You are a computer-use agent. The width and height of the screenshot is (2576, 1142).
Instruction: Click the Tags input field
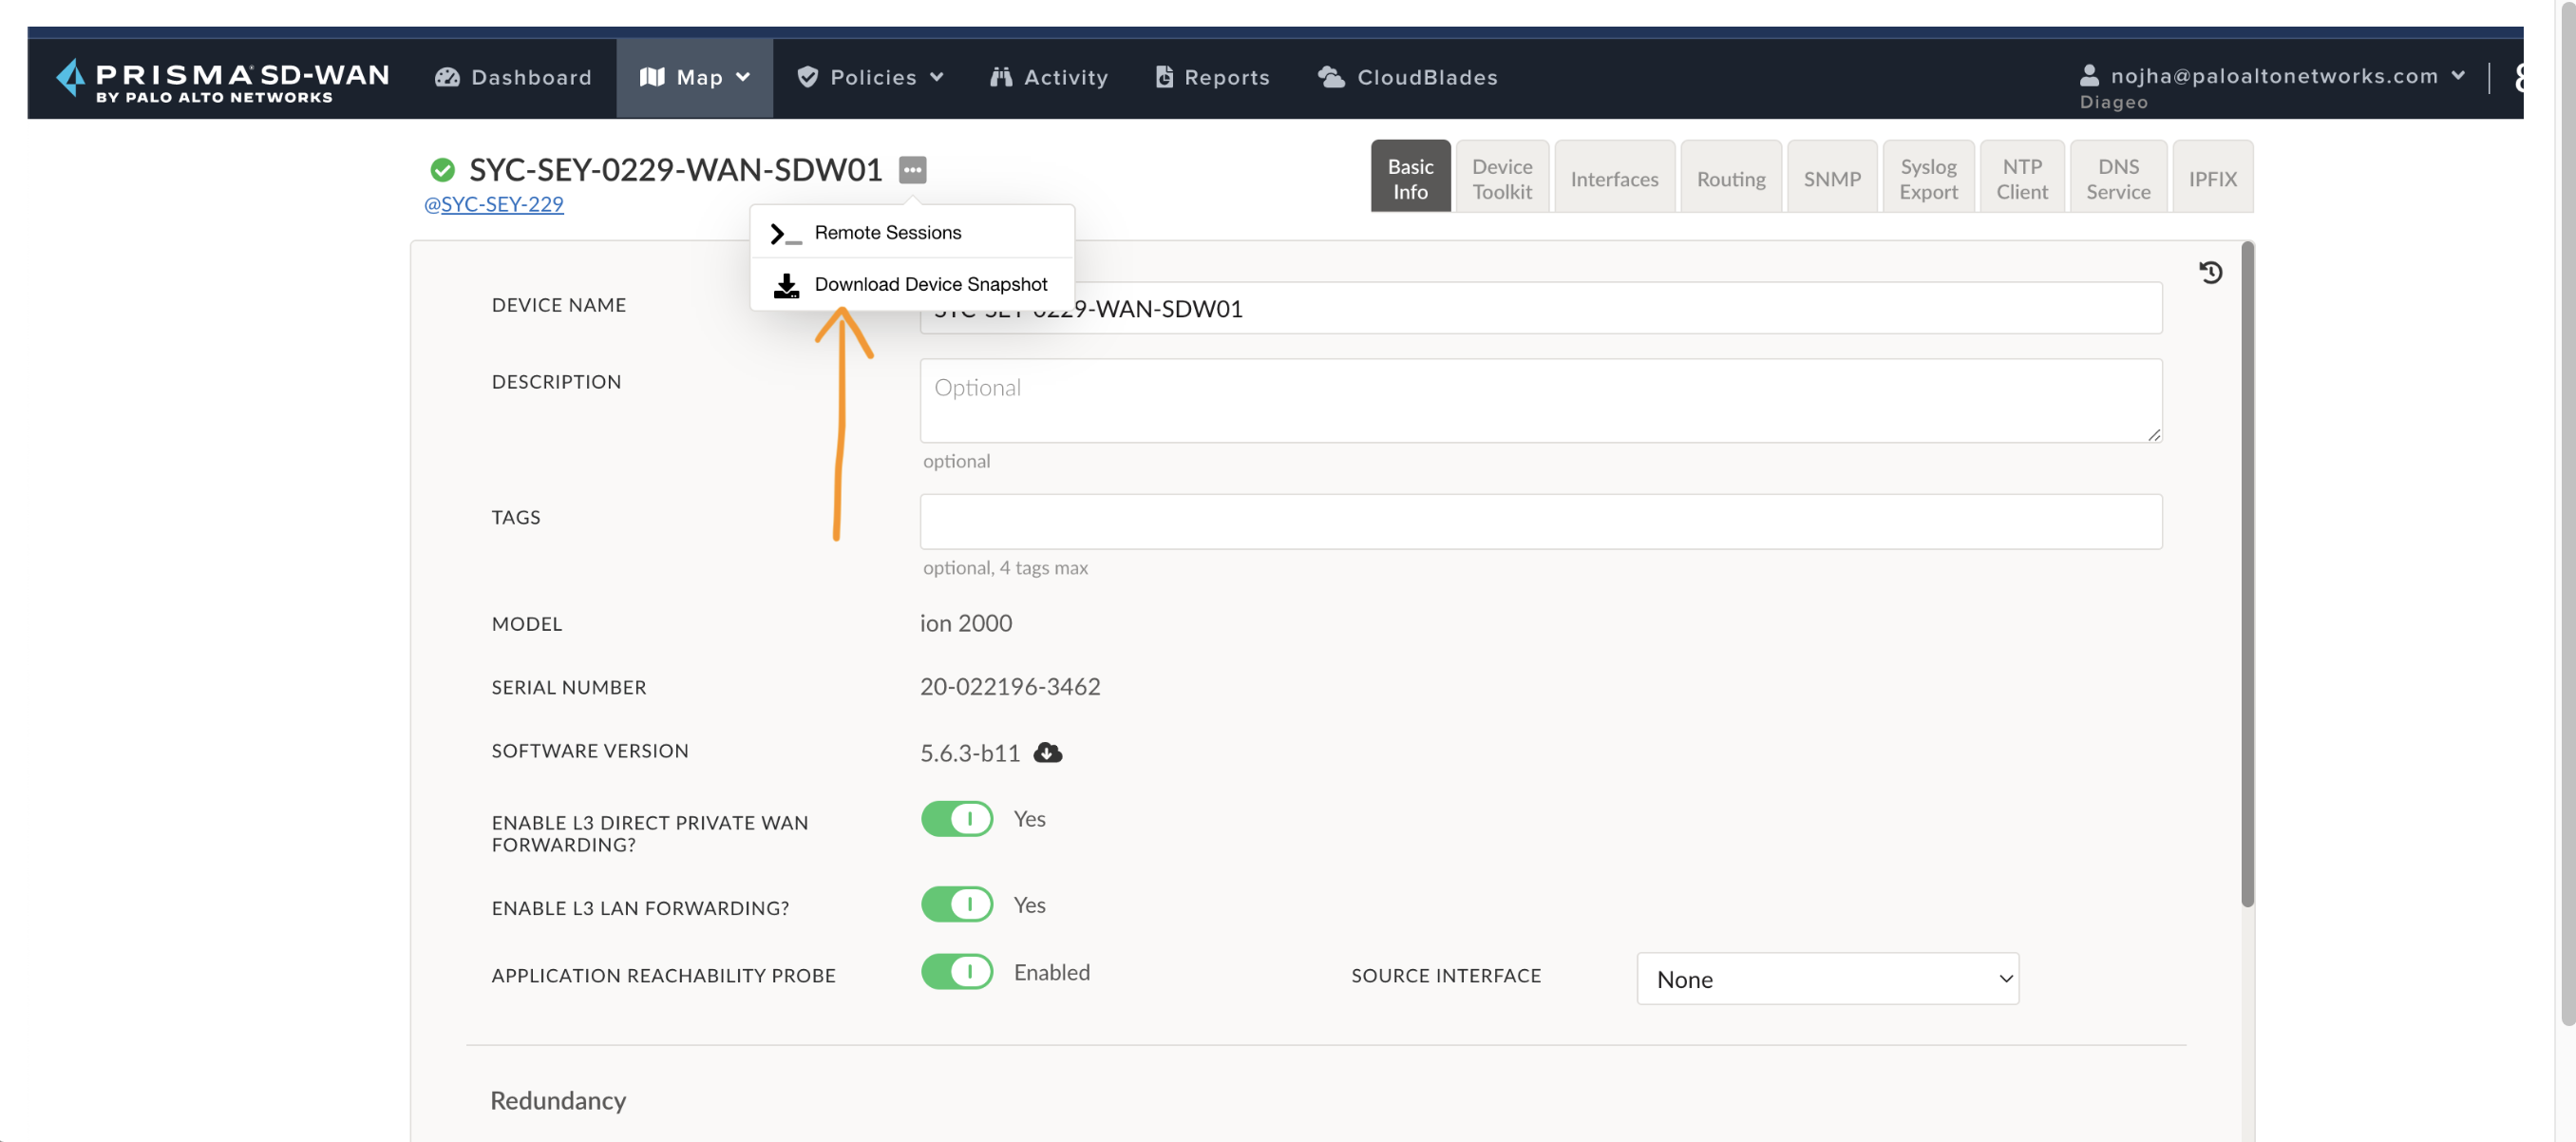click(1540, 521)
